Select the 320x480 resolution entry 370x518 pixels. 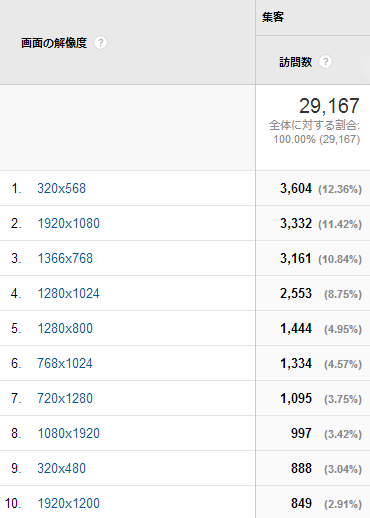[x=61, y=468]
